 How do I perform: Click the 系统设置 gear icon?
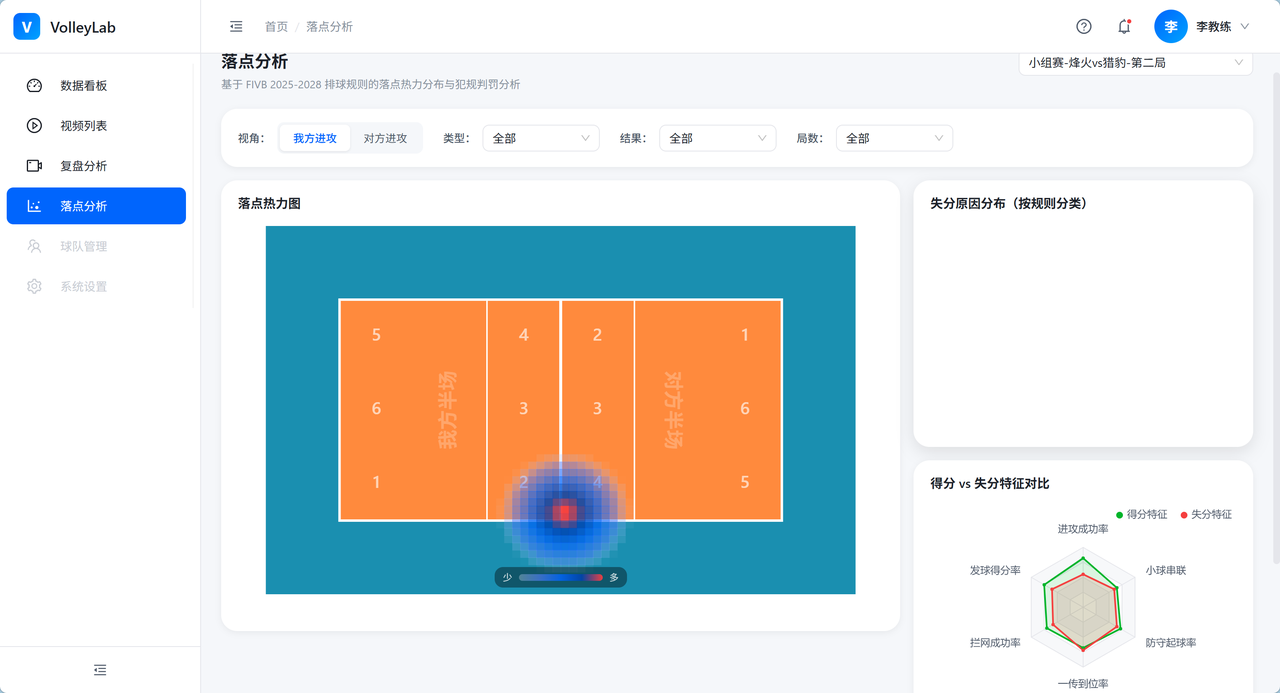click(x=34, y=286)
